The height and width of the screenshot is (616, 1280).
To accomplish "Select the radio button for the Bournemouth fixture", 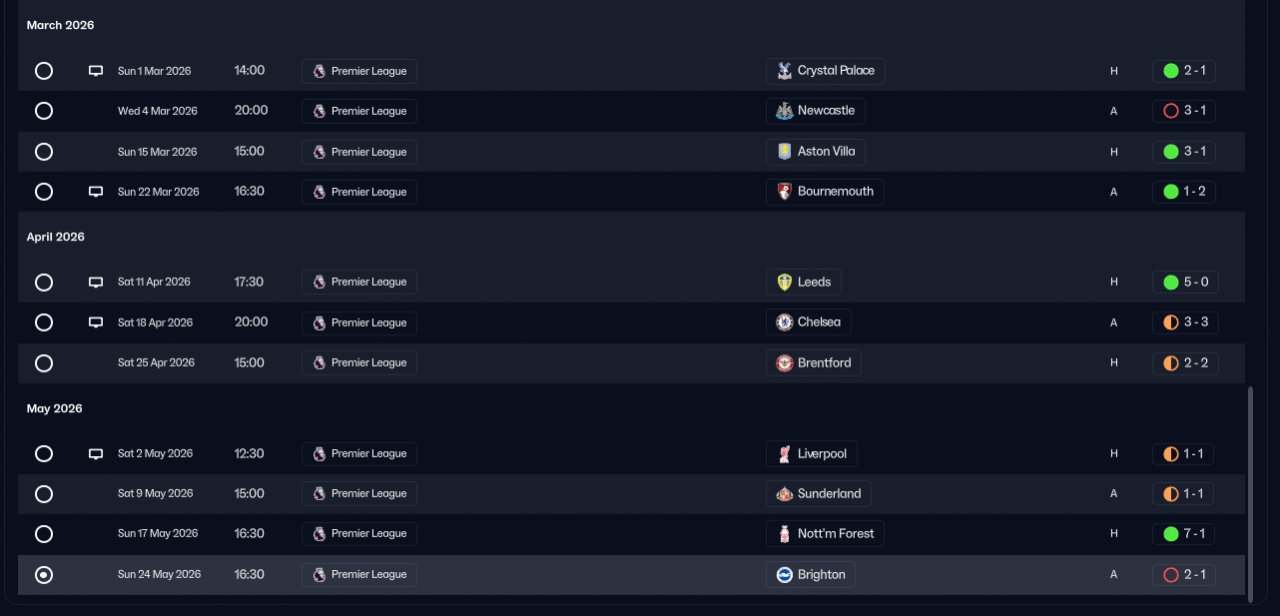I will tap(44, 192).
